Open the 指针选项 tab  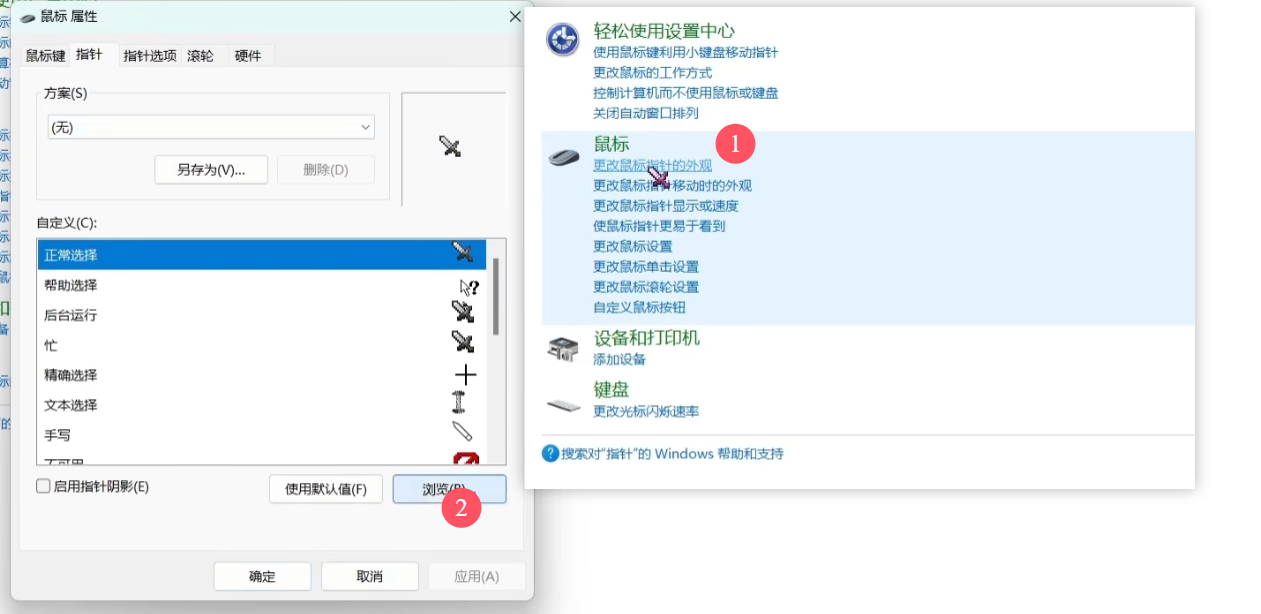click(150, 56)
